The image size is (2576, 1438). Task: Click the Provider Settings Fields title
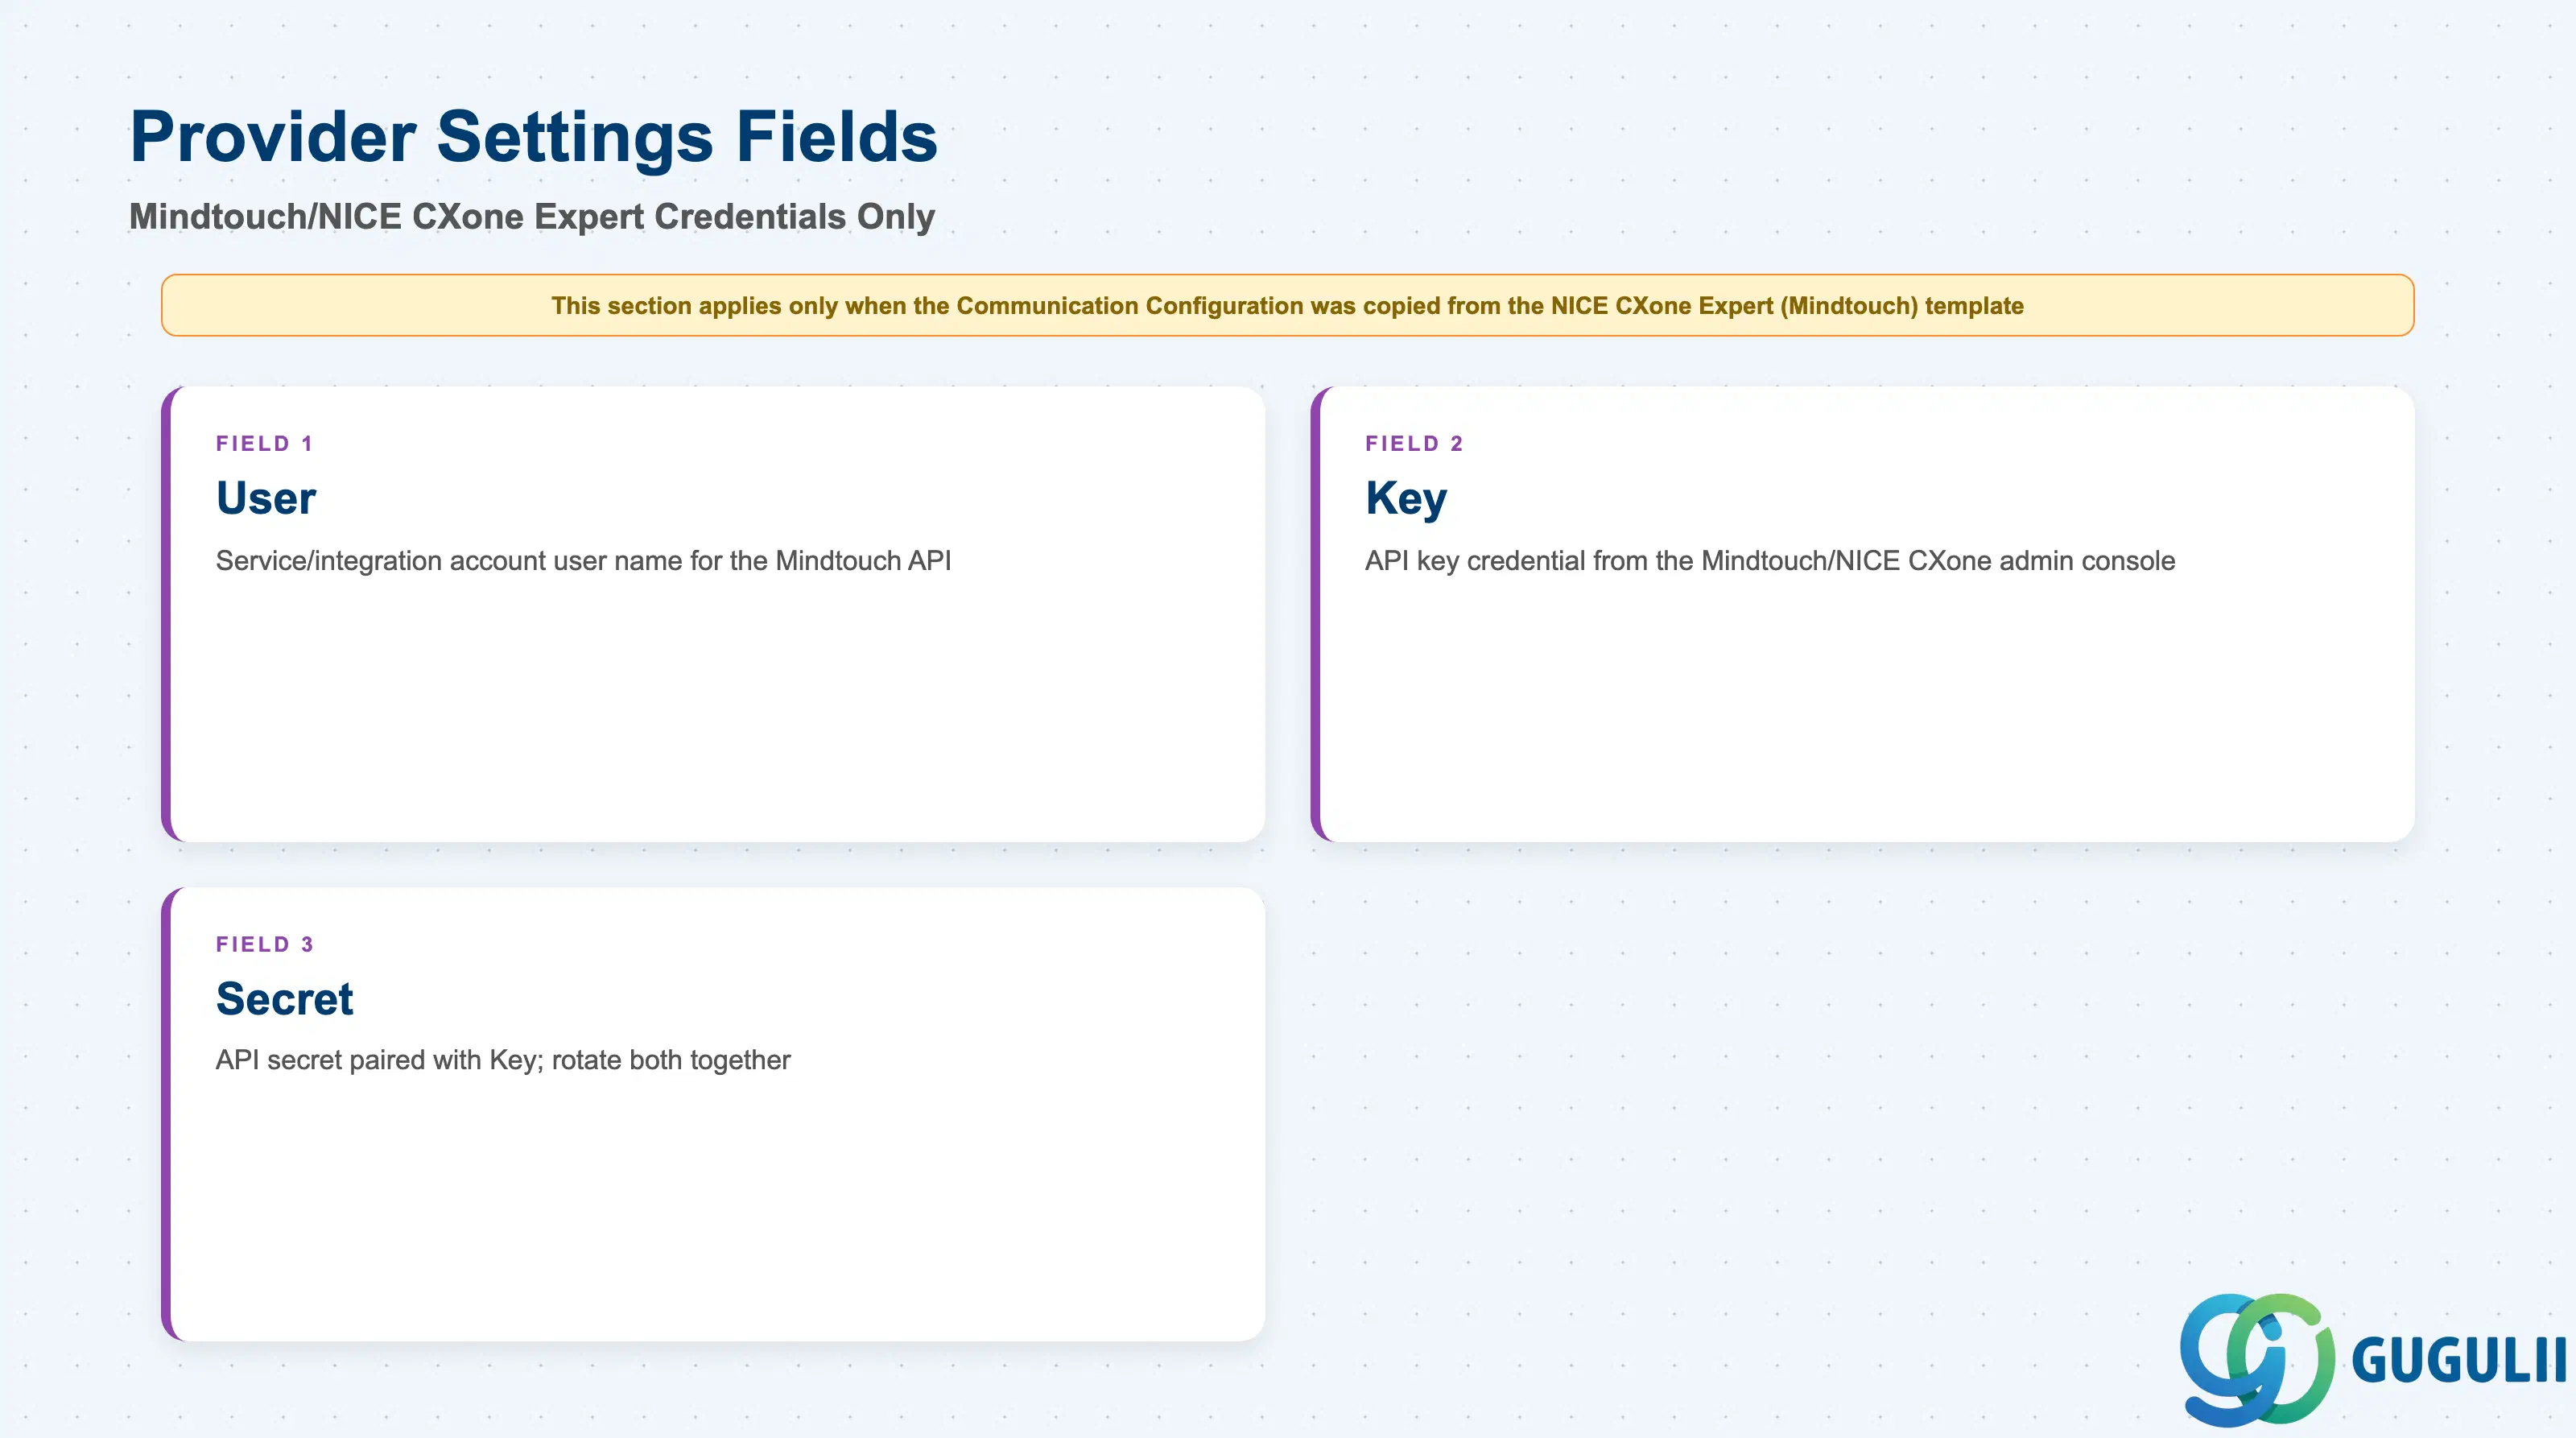click(x=533, y=136)
